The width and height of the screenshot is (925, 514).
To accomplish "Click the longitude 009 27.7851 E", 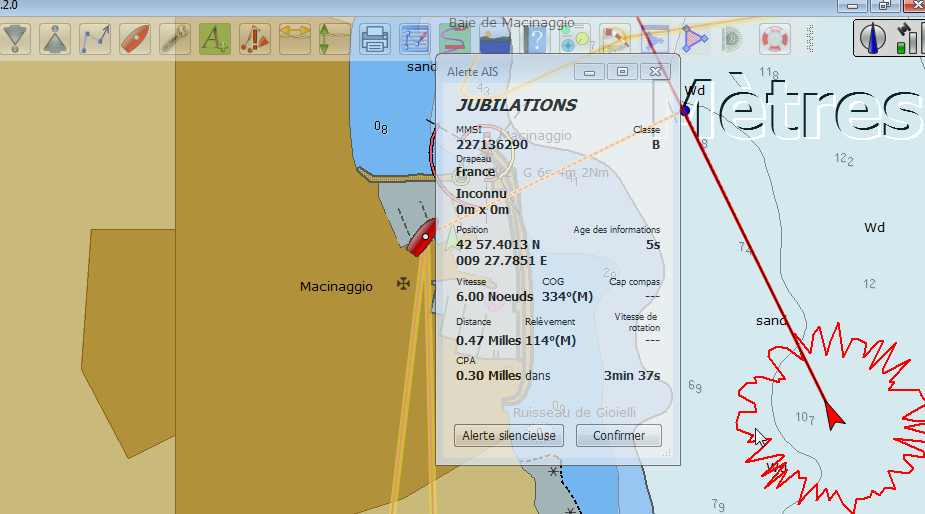I will [x=501, y=260].
